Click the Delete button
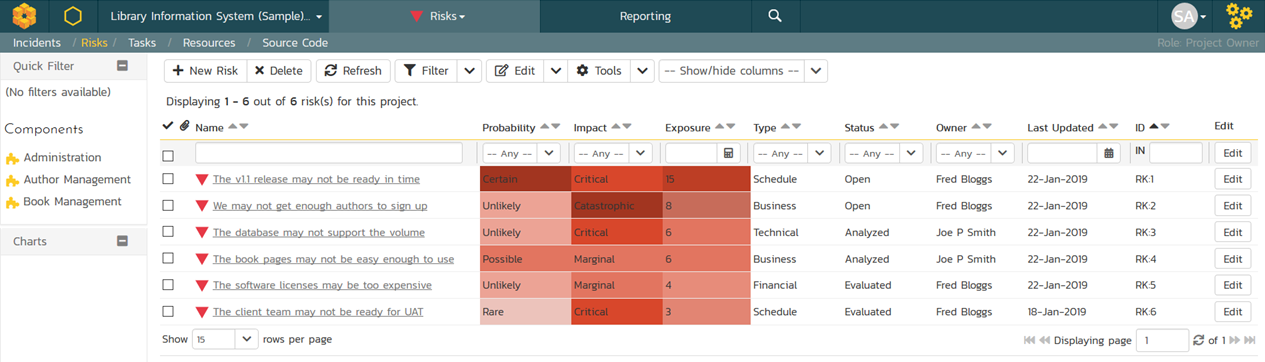The height and width of the screenshot is (362, 1265). tap(278, 71)
